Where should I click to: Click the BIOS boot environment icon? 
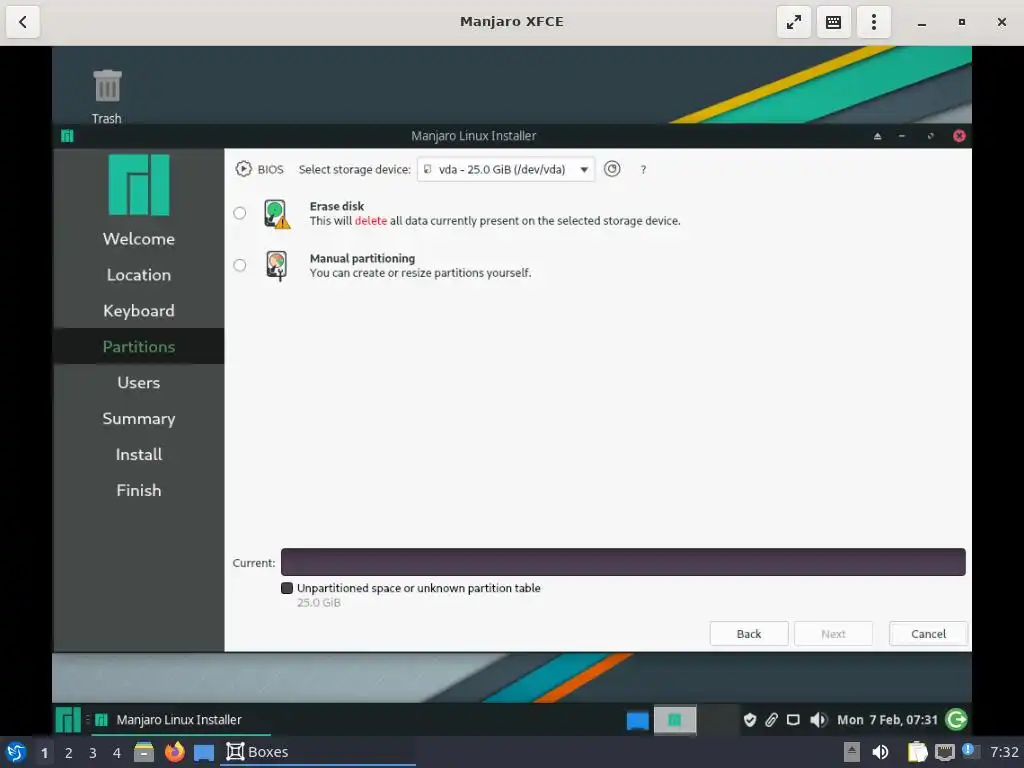tap(244, 169)
